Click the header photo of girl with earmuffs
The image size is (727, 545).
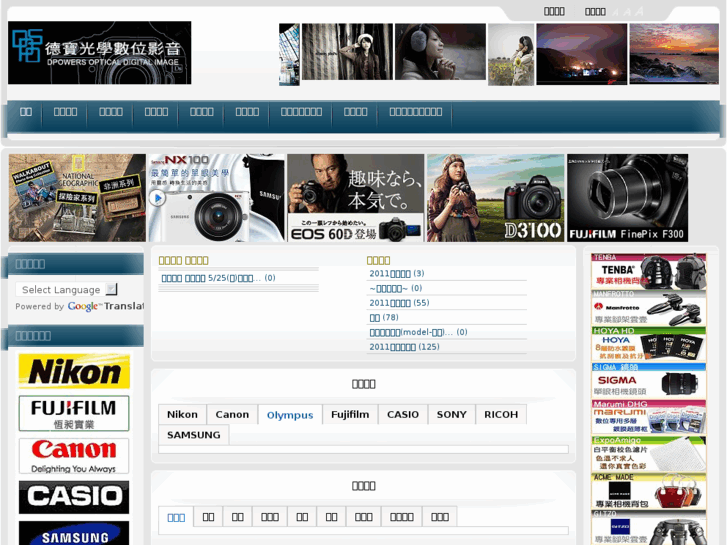point(440,52)
